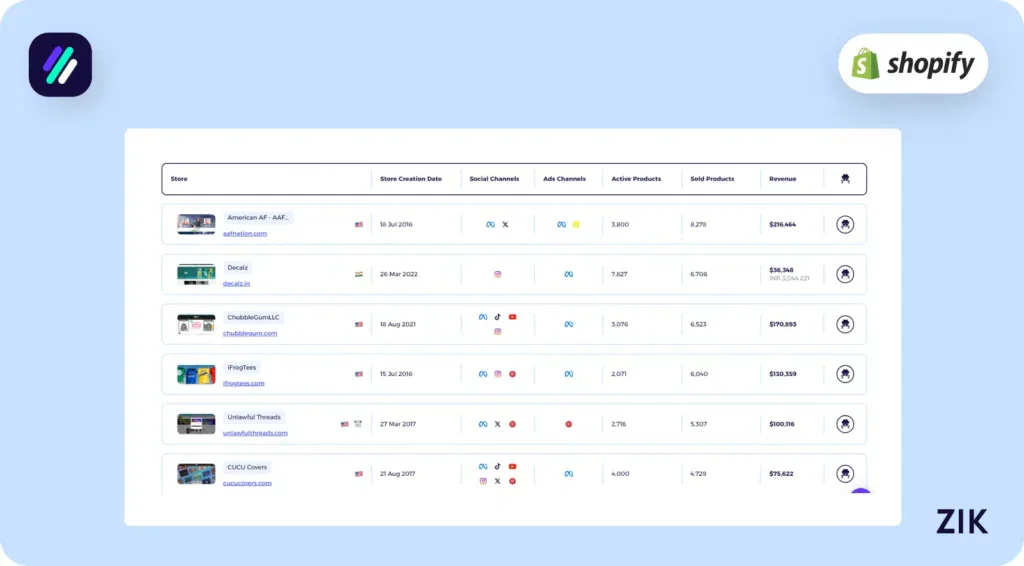
Task: Sort by the Sold Products column header
Action: (x=712, y=179)
